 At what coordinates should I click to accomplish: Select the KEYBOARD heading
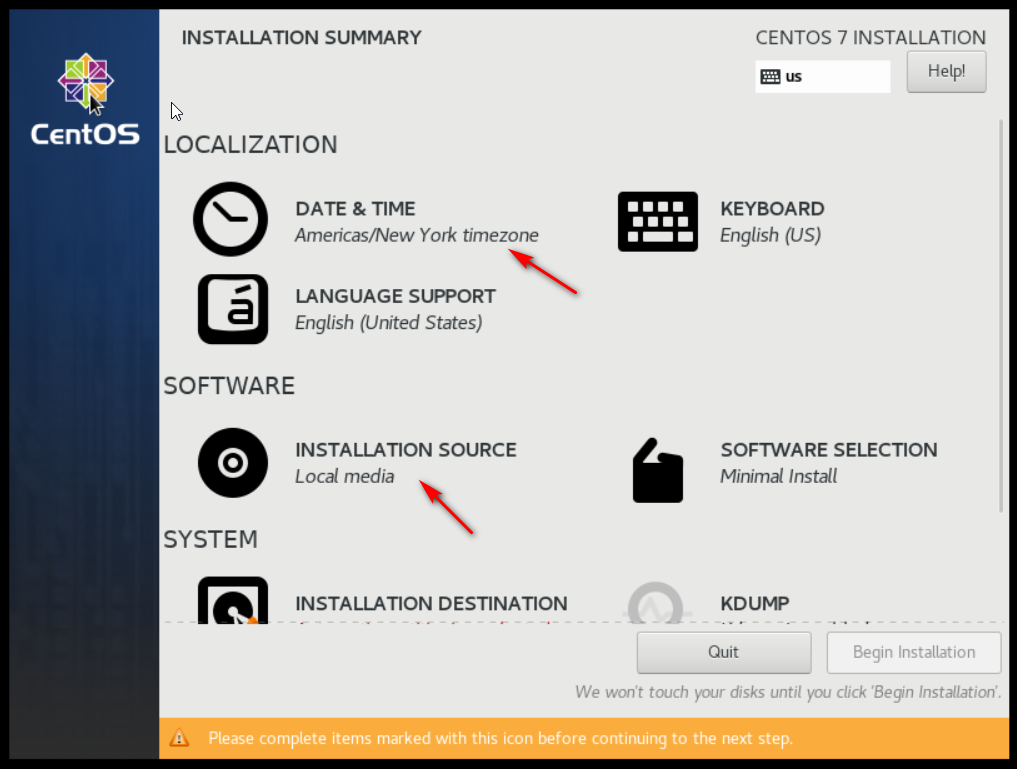pyautogui.click(x=772, y=209)
